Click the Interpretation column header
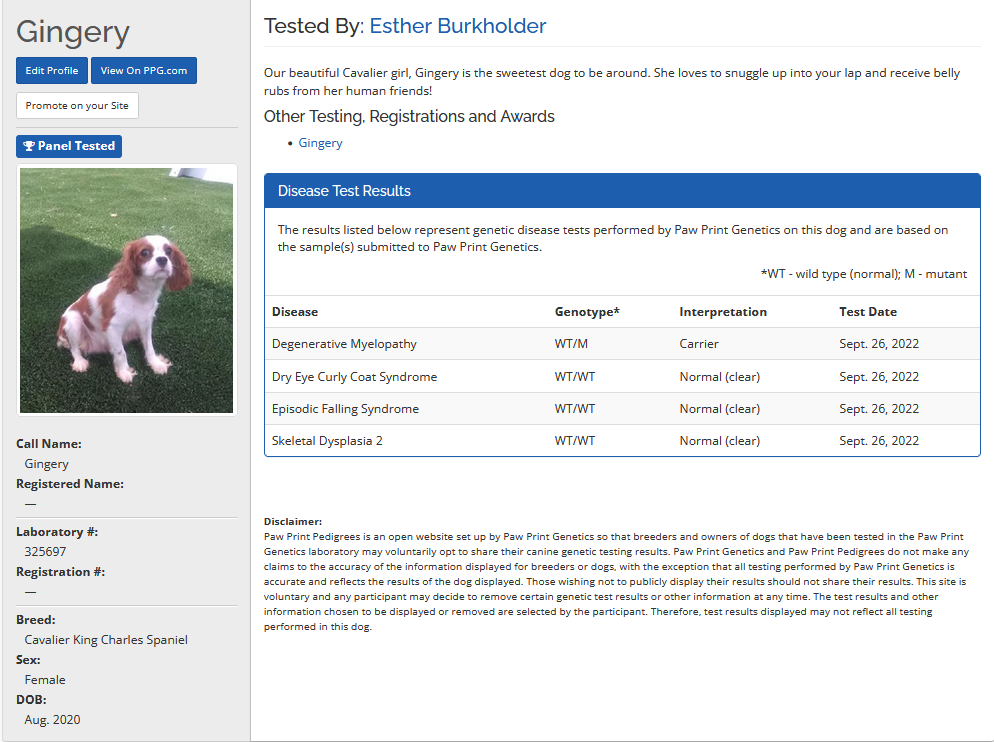The image size is (994, 742). [x=722, y=312]
